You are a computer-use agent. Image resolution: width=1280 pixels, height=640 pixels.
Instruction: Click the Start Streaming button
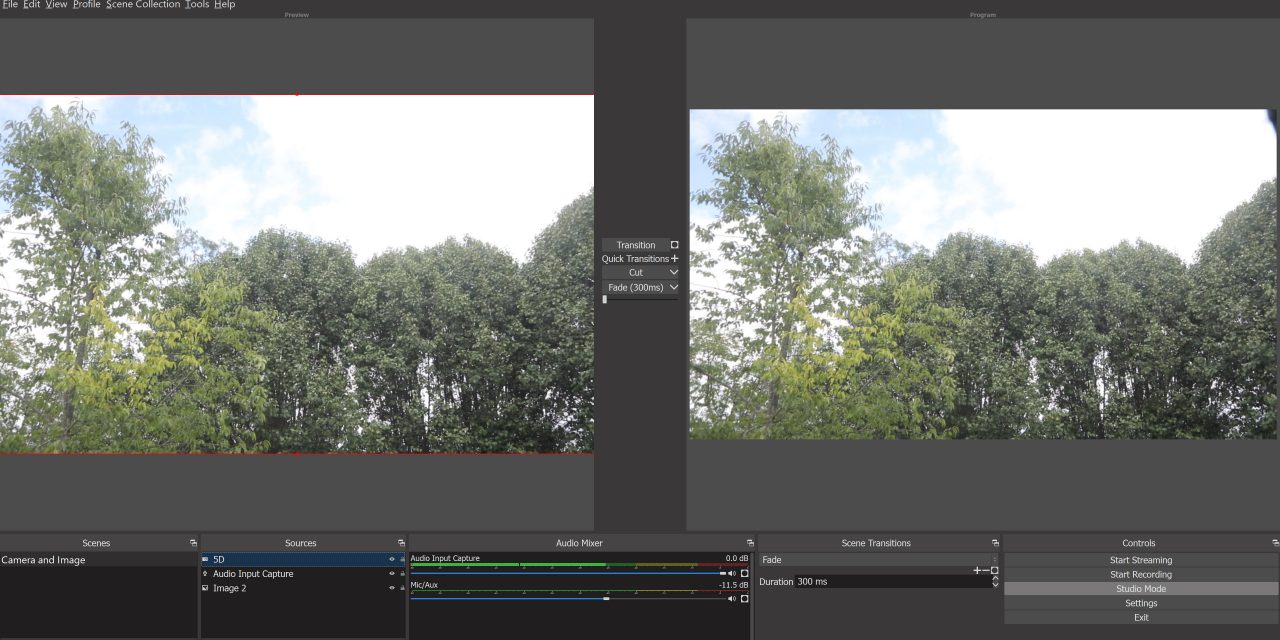pyautogui.click(x=1140, y=560)
